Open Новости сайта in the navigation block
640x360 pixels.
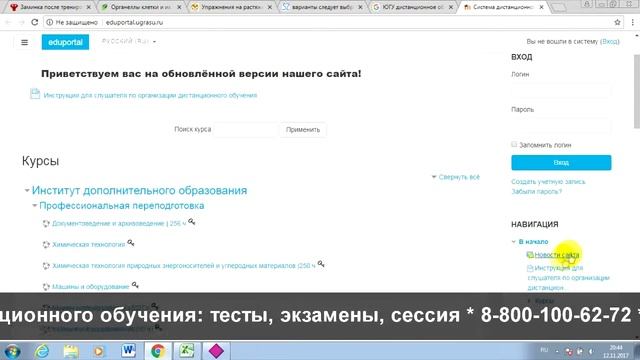(x=557, y=255)
